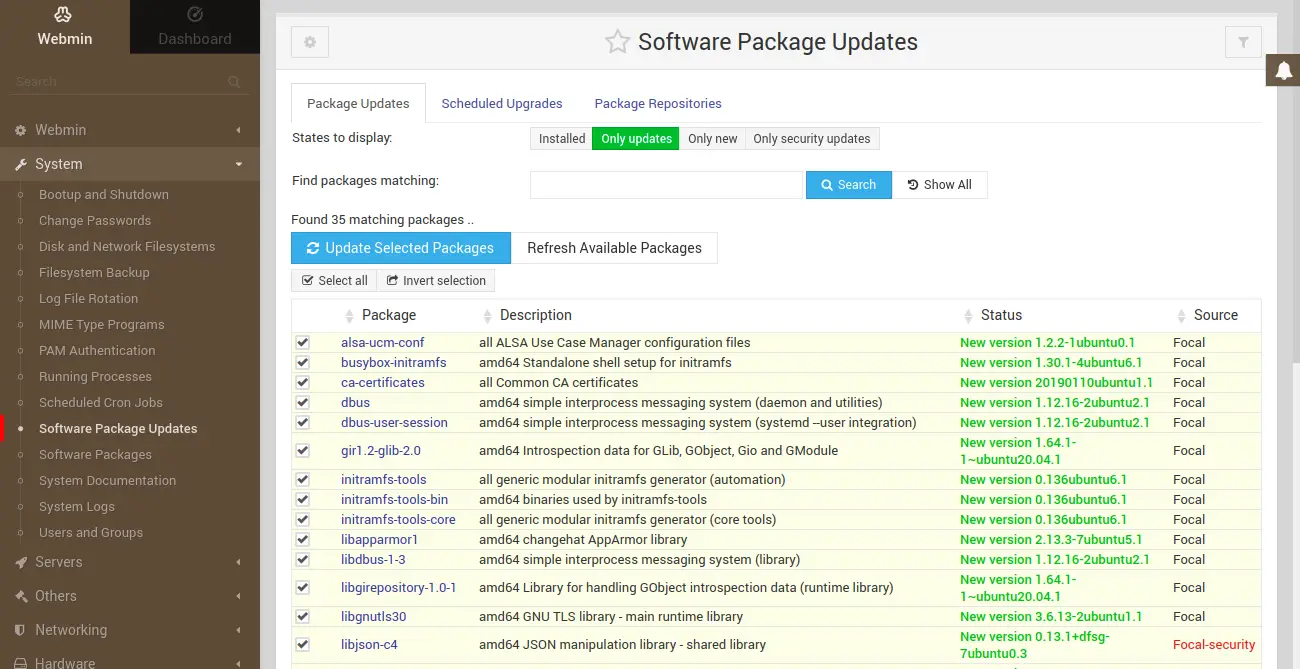This screenshot has width=1300, height=669.
Task: Open the libdbus-1-3 package link
Action: (x=373, y=559)
